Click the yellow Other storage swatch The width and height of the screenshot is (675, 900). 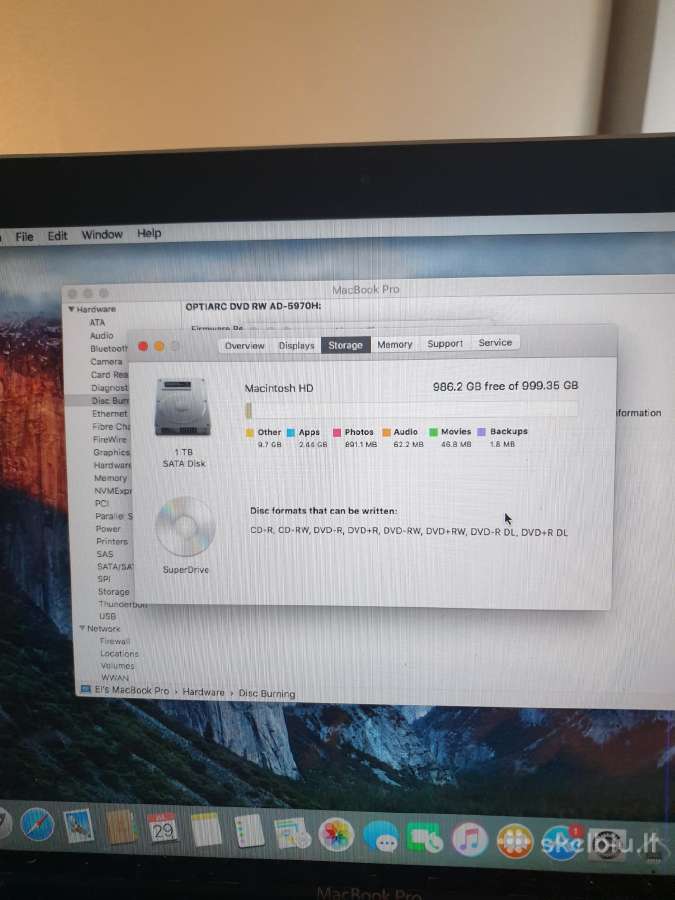click(x=250, y=433)
